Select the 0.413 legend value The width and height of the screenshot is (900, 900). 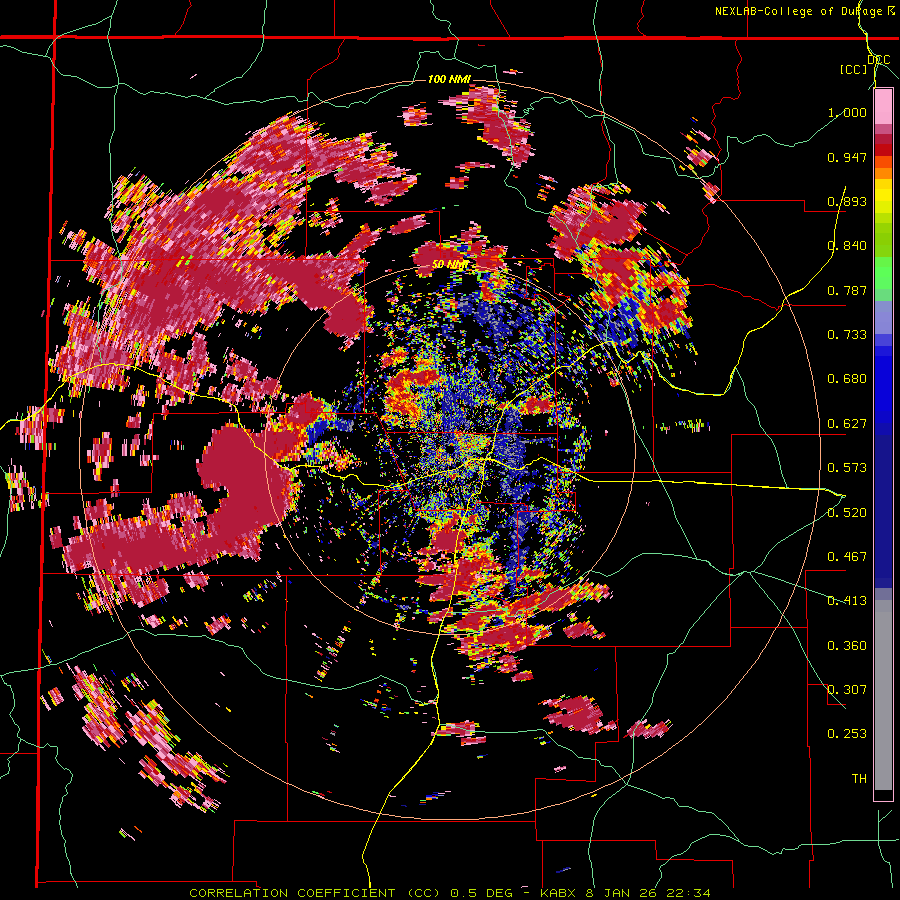(x=847, y=601)
